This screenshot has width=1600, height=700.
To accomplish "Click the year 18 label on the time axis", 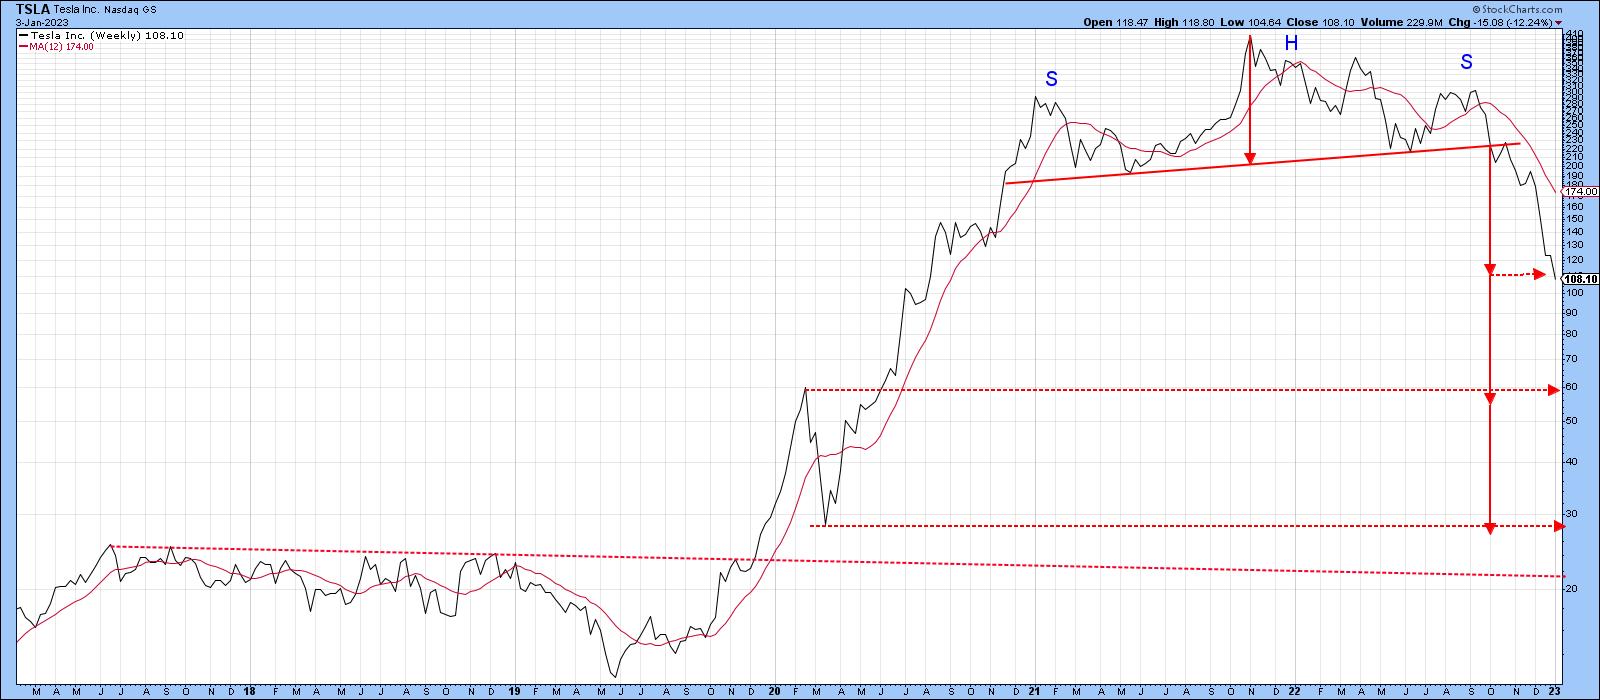I will 248,691.
